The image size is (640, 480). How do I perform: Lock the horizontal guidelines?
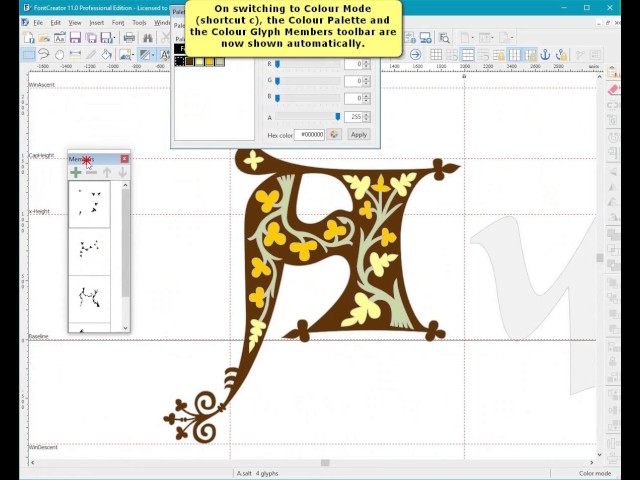(499, 54)
